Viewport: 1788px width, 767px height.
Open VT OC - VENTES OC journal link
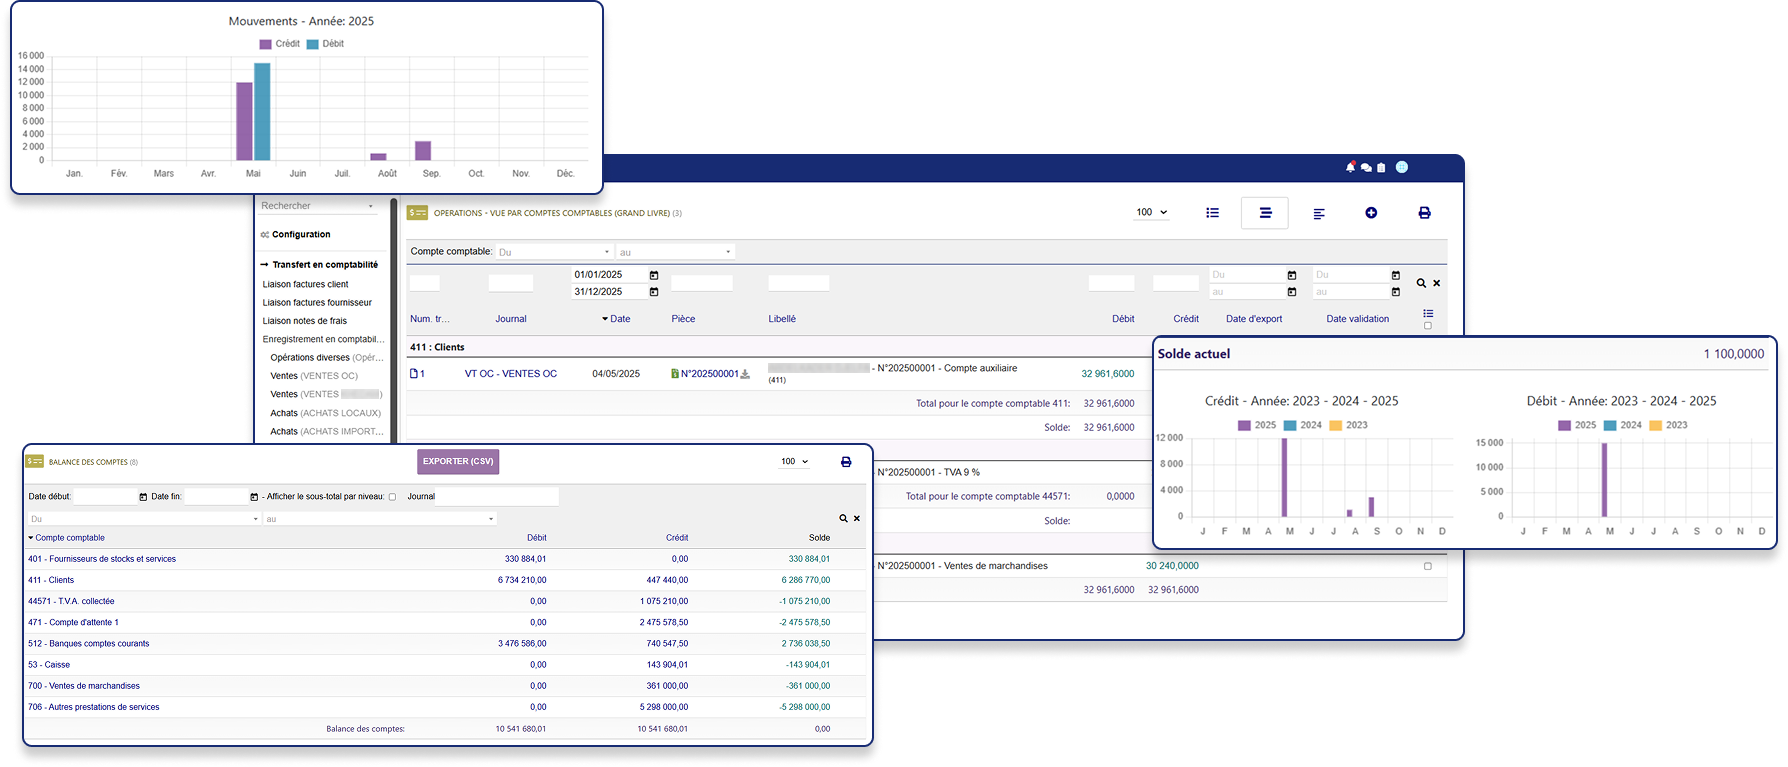[x=511, y=374]
